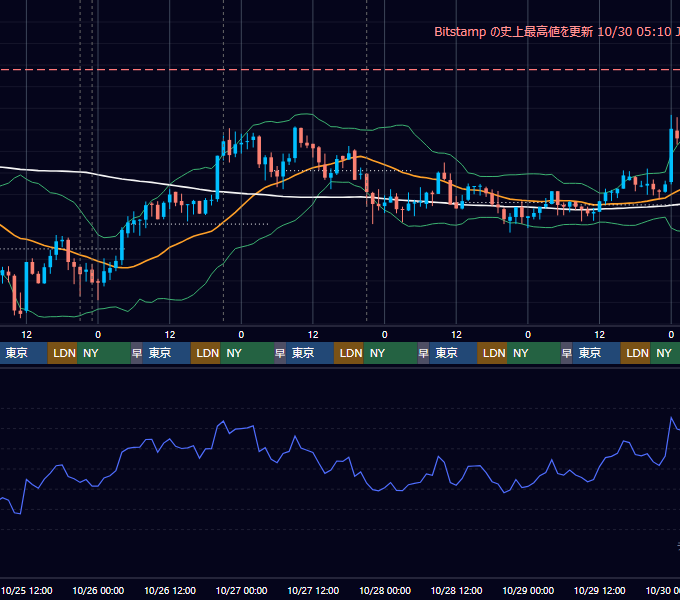The image size is (680, 600).
Task: Select the 早 early-session block on 10/29
Action: tap(566, 353)
